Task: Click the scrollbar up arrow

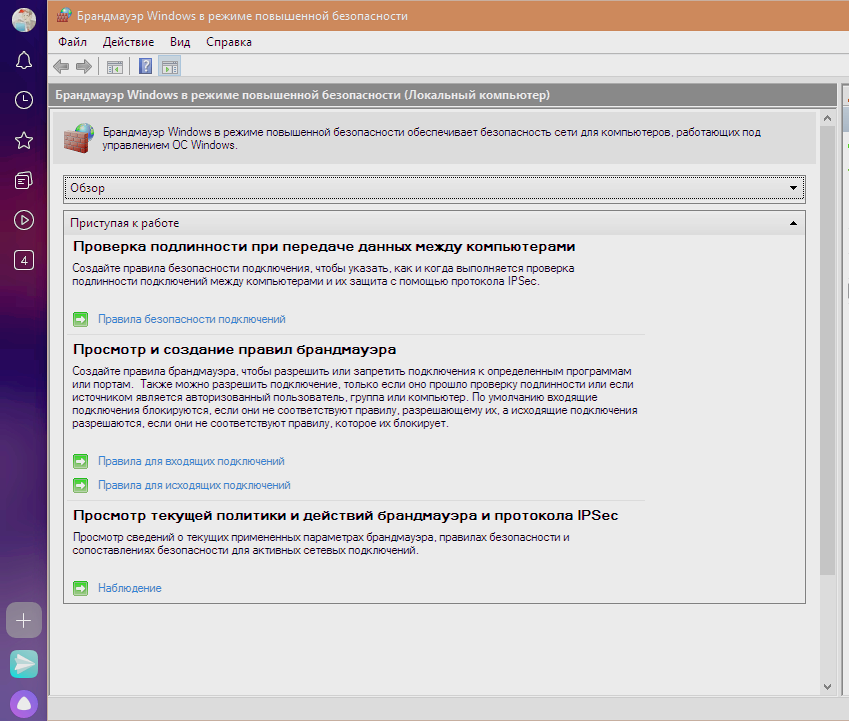Action: 827,118
